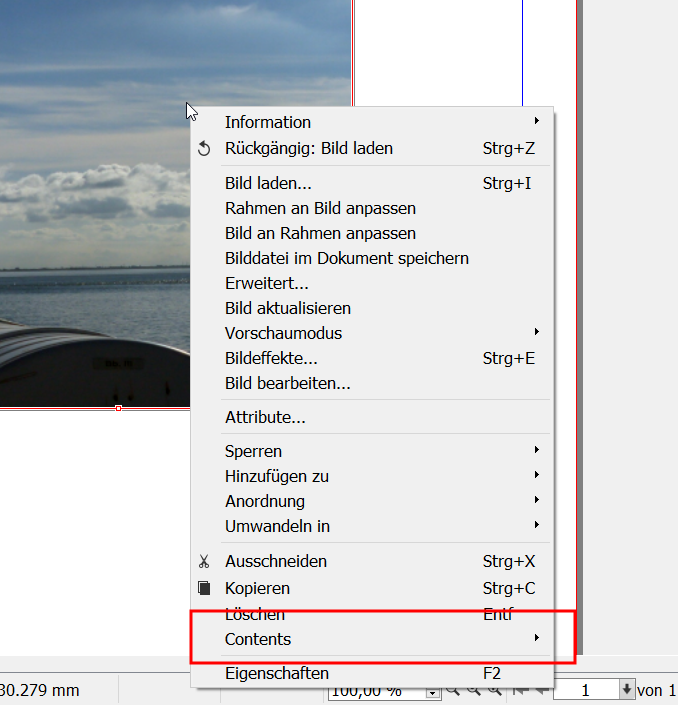This screenshot has width=678, height=705.
Task: Click the undo arrow icon beside Rückgängig
Action: coord(204,149)
